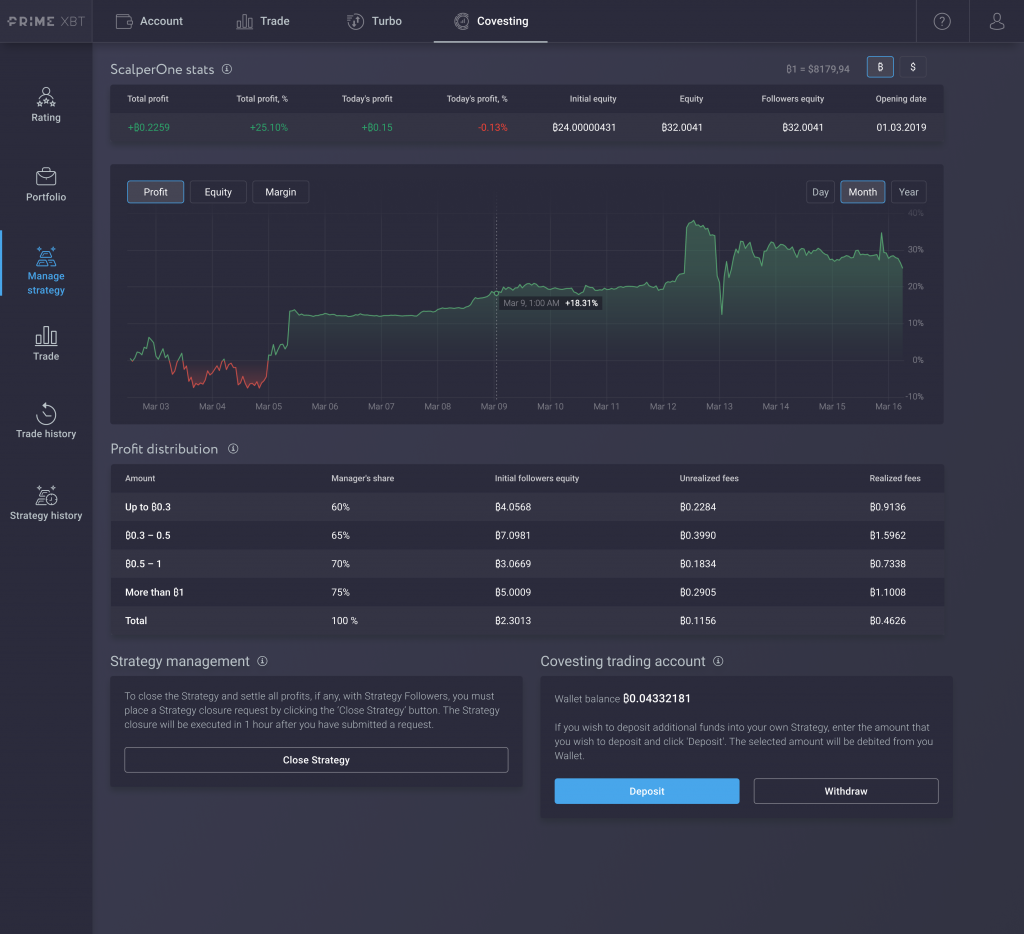The width and height of the screenshot is (1024, 934).
Task: Click the Close Strategy button
Action: click(x=316, y=760)
